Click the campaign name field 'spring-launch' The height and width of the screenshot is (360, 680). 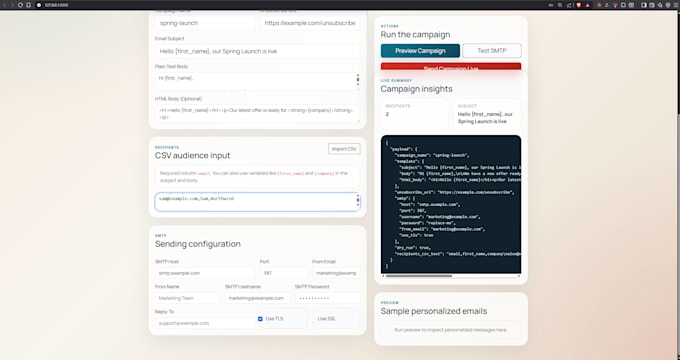click(205, 23)
